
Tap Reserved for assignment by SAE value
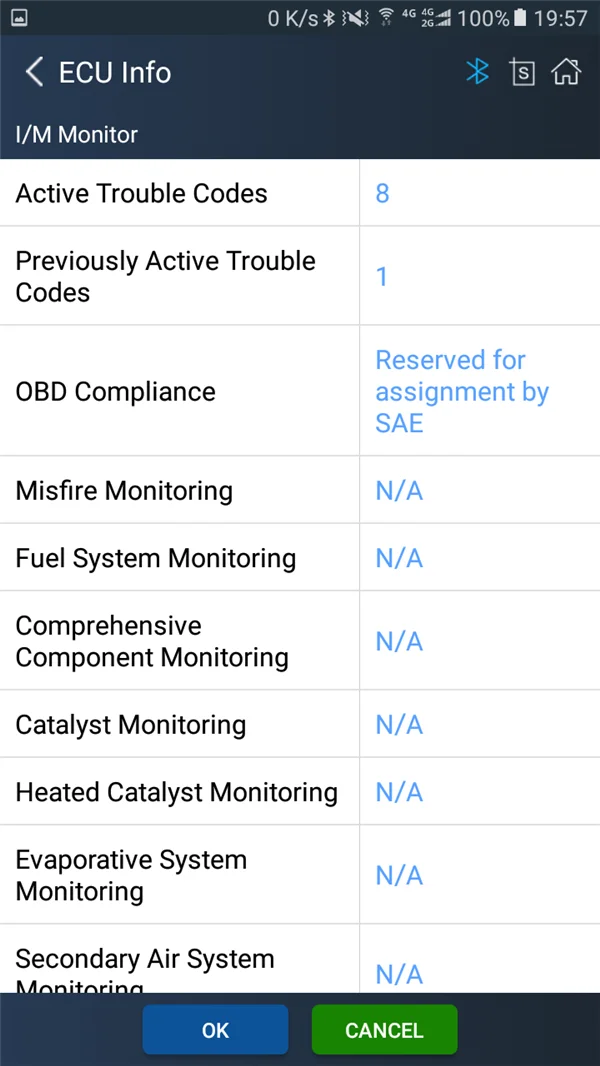(462, 392)
